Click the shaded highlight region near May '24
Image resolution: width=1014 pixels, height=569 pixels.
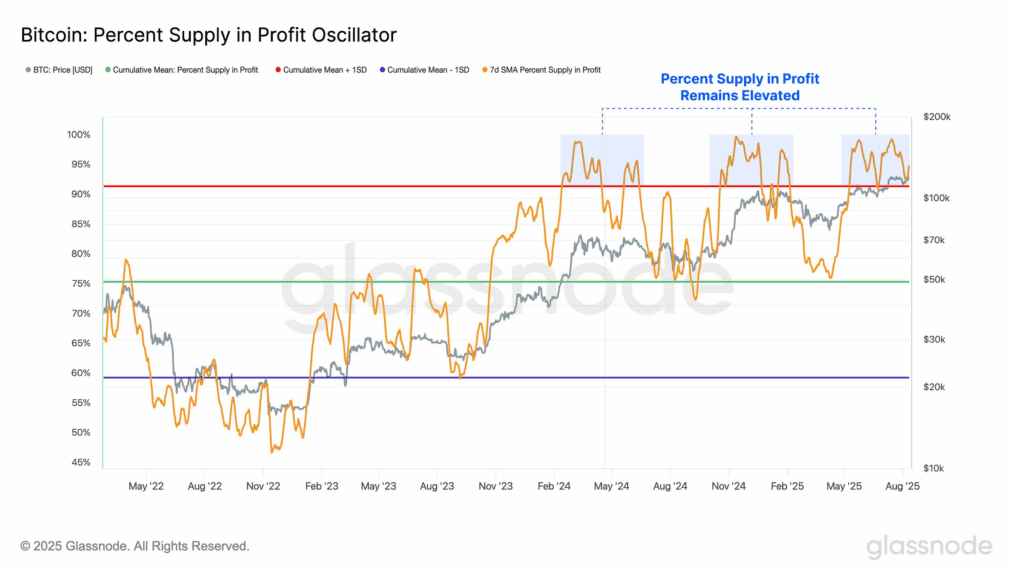[601, 160]
